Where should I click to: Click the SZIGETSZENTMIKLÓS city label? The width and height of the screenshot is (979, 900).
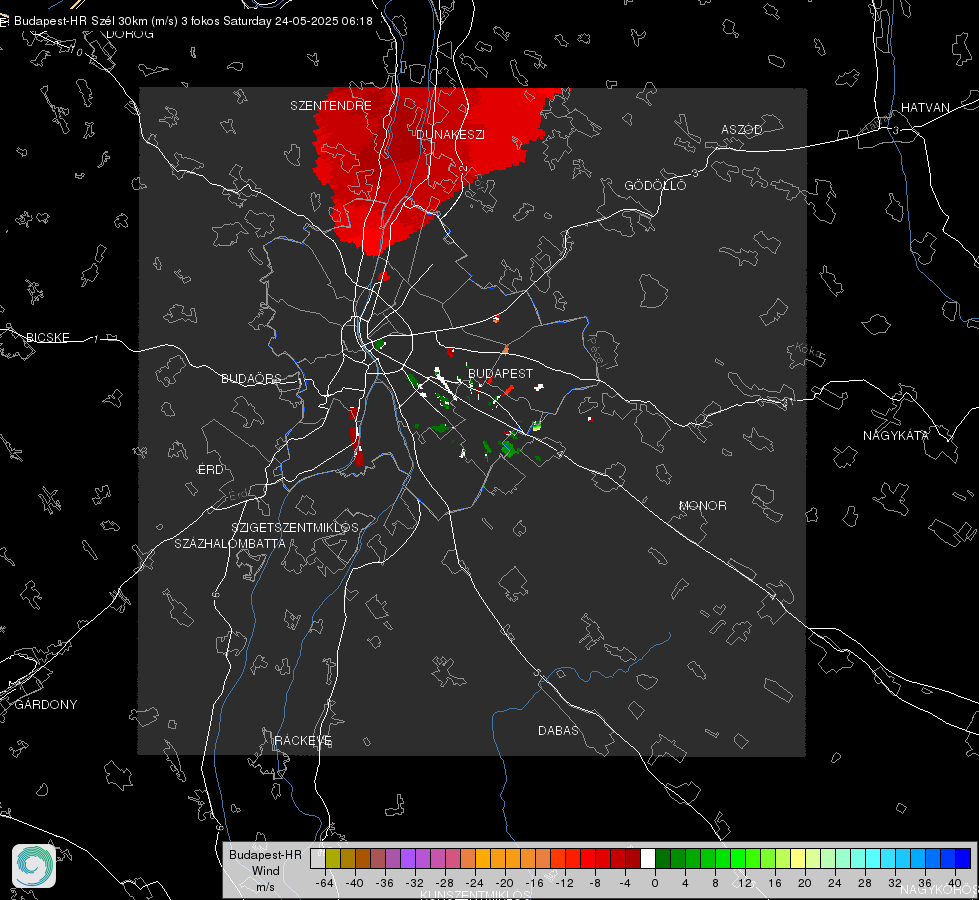[x=295, y=527]
